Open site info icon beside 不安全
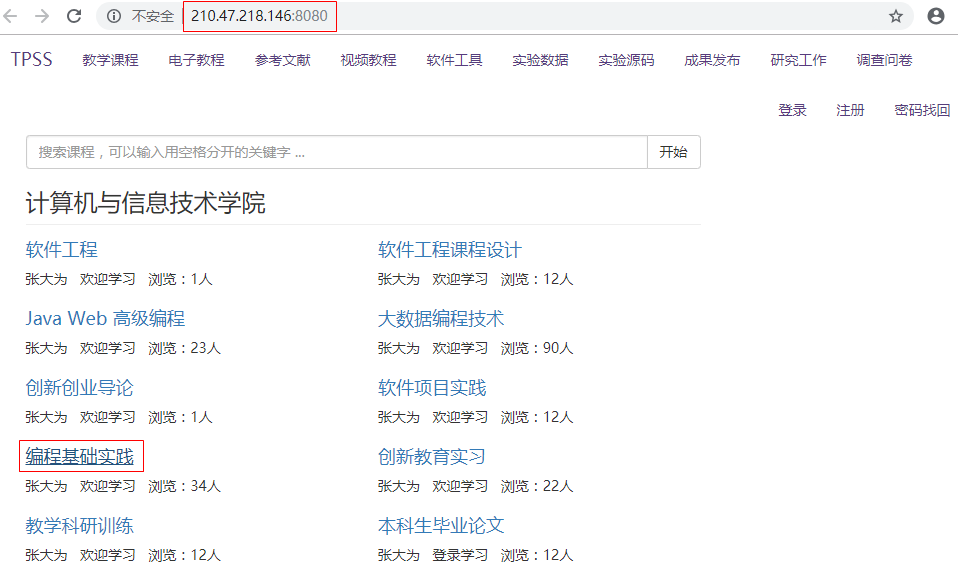Image resolution: width=958 pixels, height=585 pixels. tap(114, 16)
